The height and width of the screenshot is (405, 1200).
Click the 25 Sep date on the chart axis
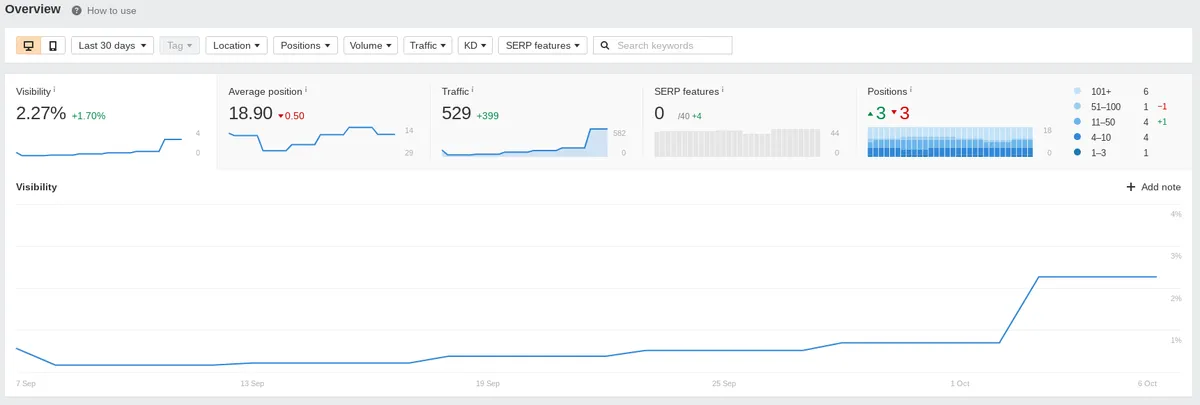click(x=723, y=383)
